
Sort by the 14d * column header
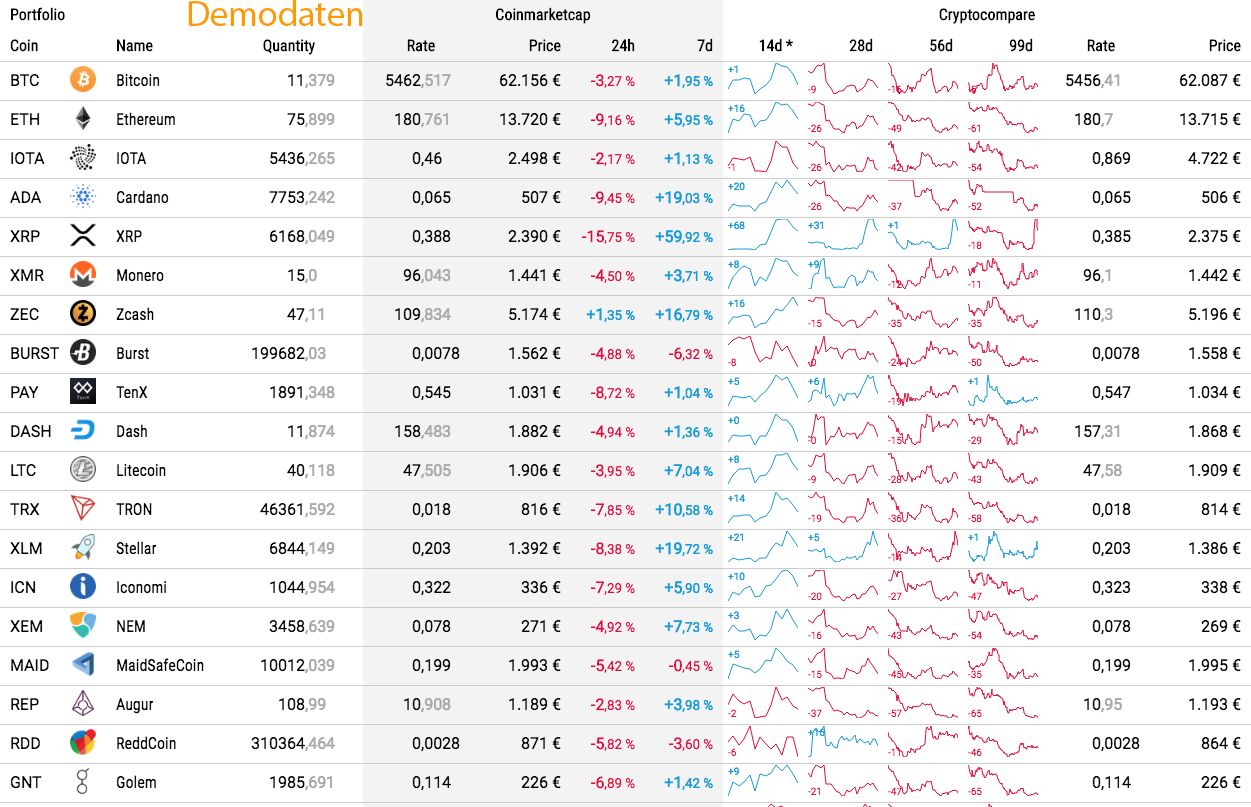point(775,46)
